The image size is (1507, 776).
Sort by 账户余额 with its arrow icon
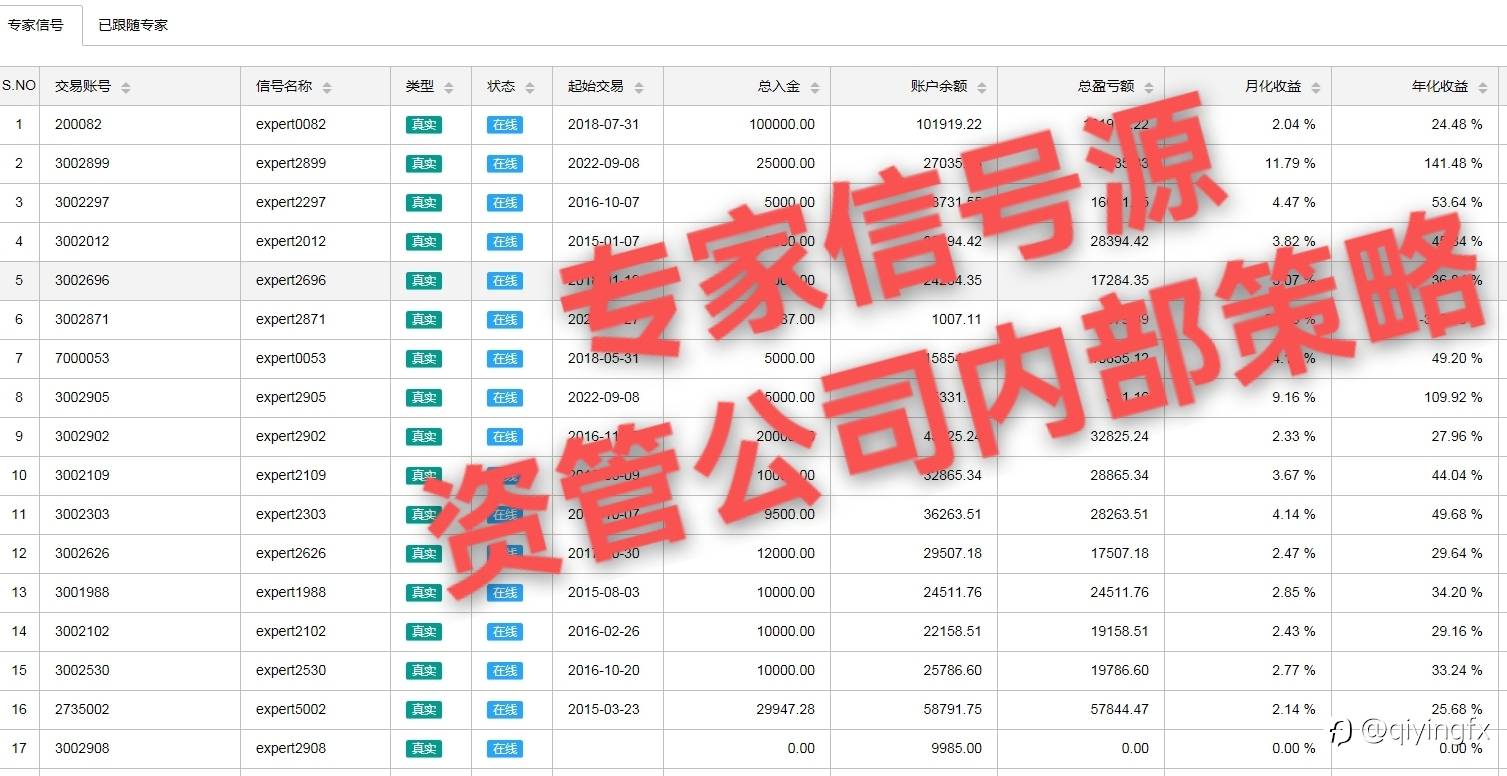[x=982, y=88]
